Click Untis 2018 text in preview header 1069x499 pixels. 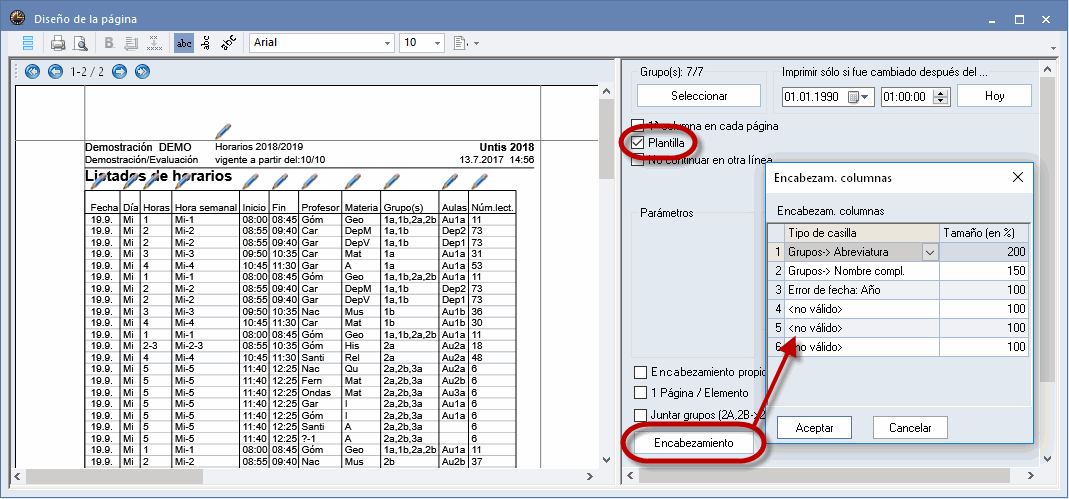pyautogui.click(x=507, y=148)
